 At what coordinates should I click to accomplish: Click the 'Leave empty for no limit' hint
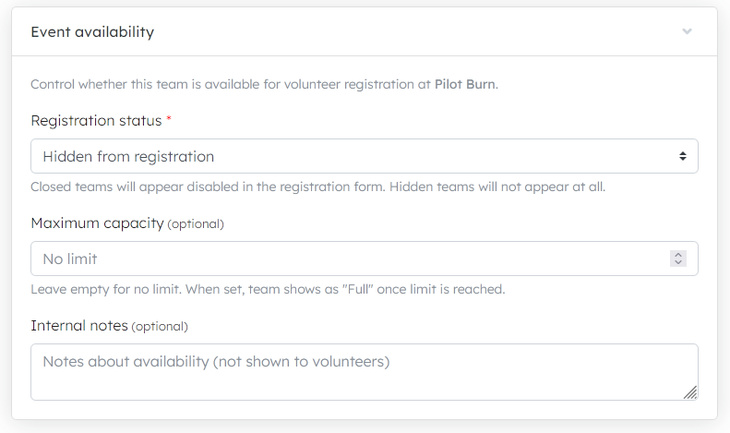pyautogui.click(x=268, y=290)
